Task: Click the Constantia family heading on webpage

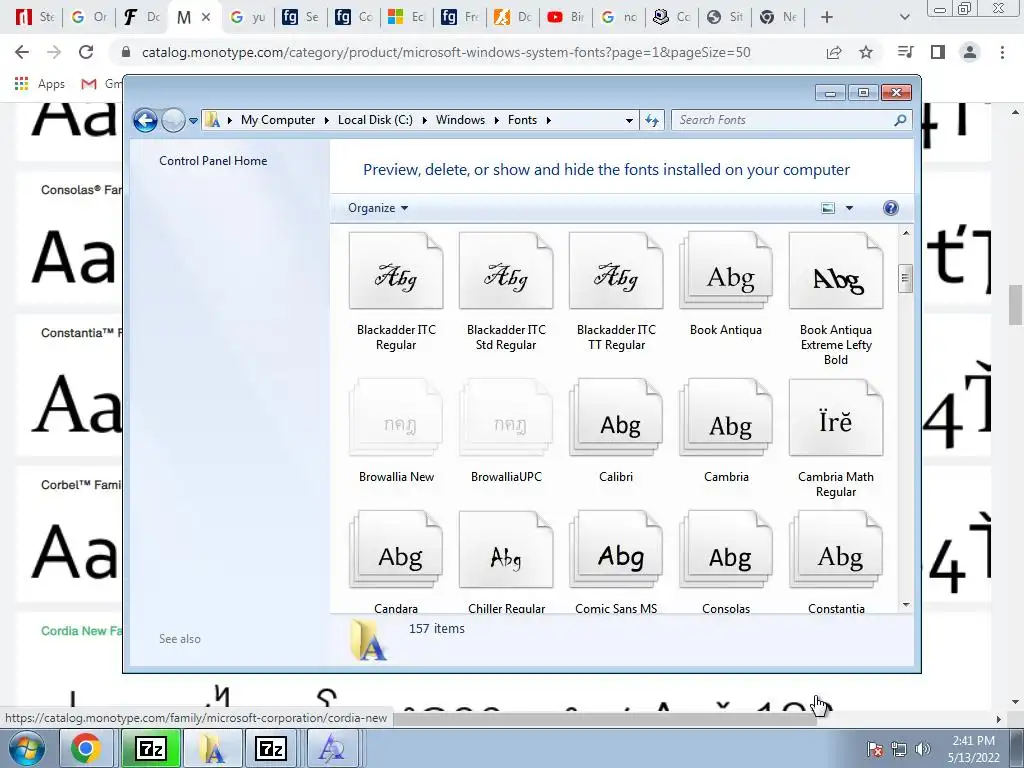Action: tap(82, 333)
